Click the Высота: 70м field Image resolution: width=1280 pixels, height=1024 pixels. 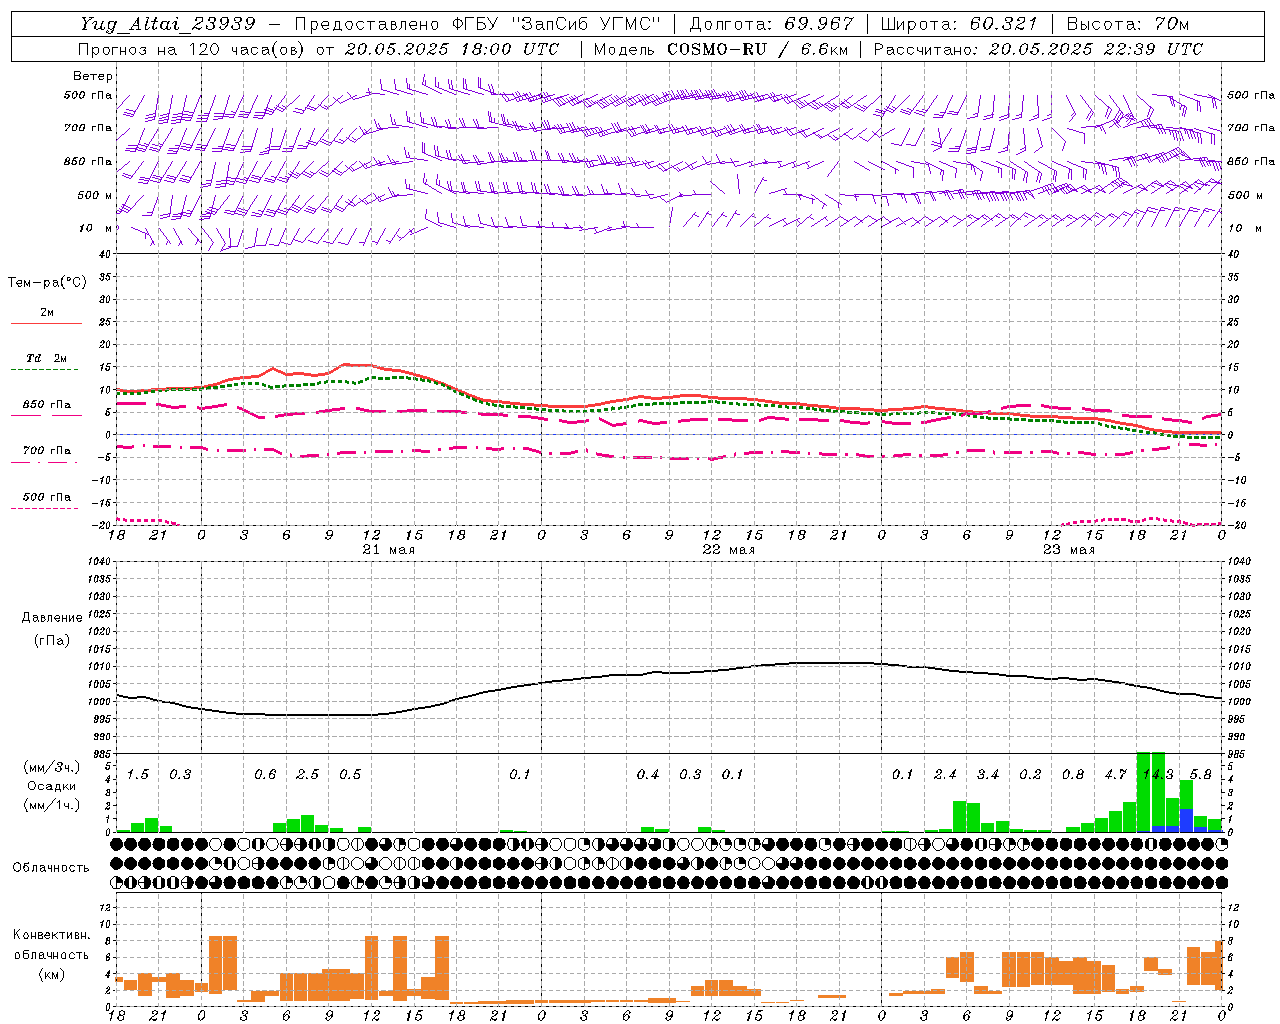1128,24
